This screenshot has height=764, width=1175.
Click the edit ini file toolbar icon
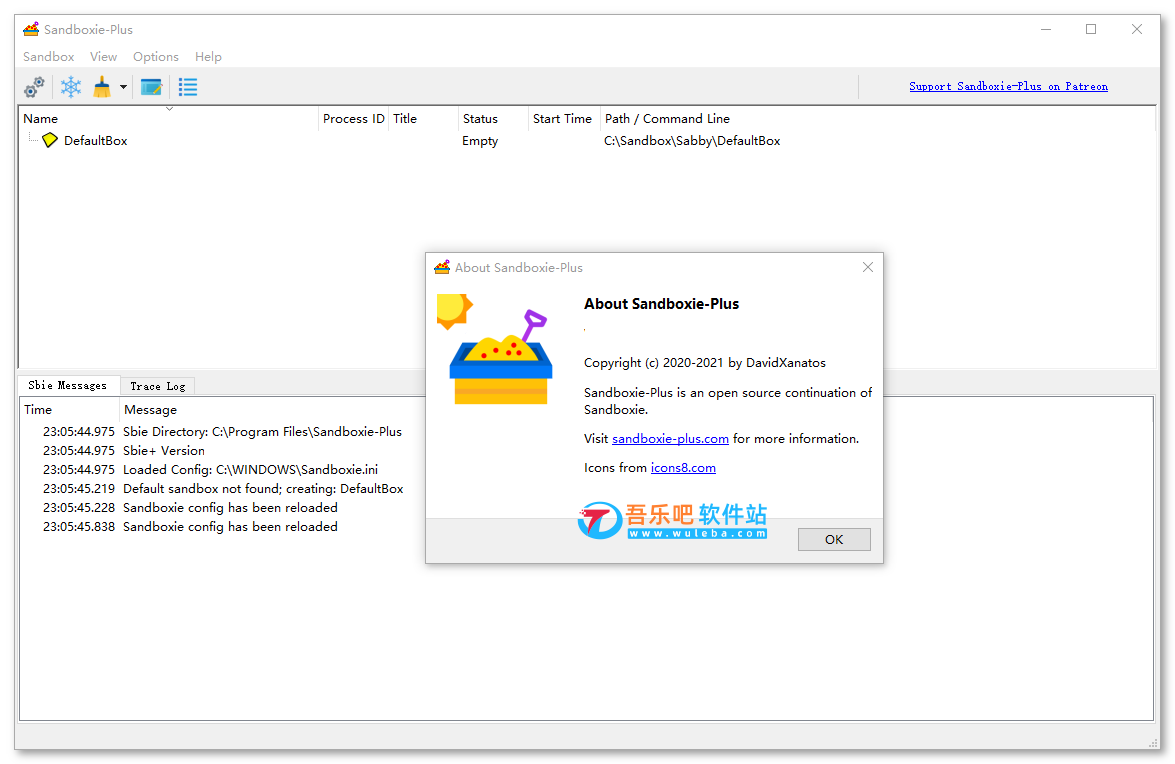[x=151, y=87]
